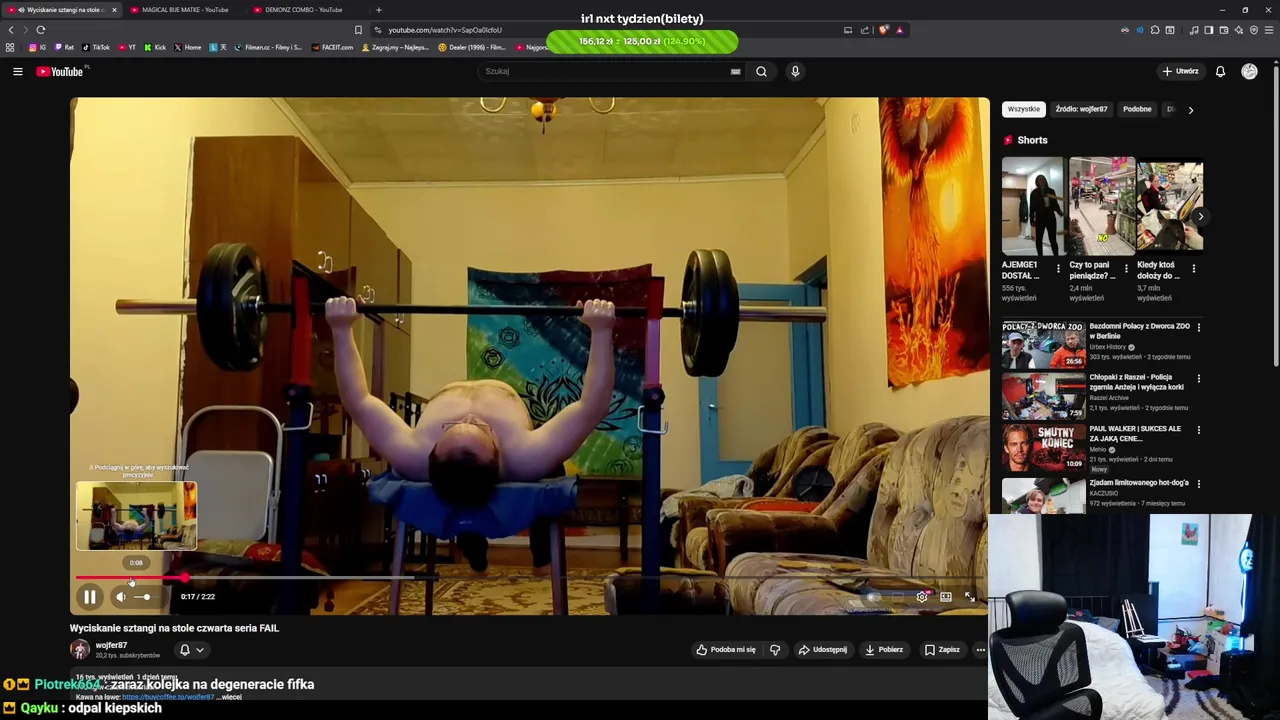Open options for Bezdomni Polacy video
This screenshot has width=1280, height=720.
pos(1199,327)
